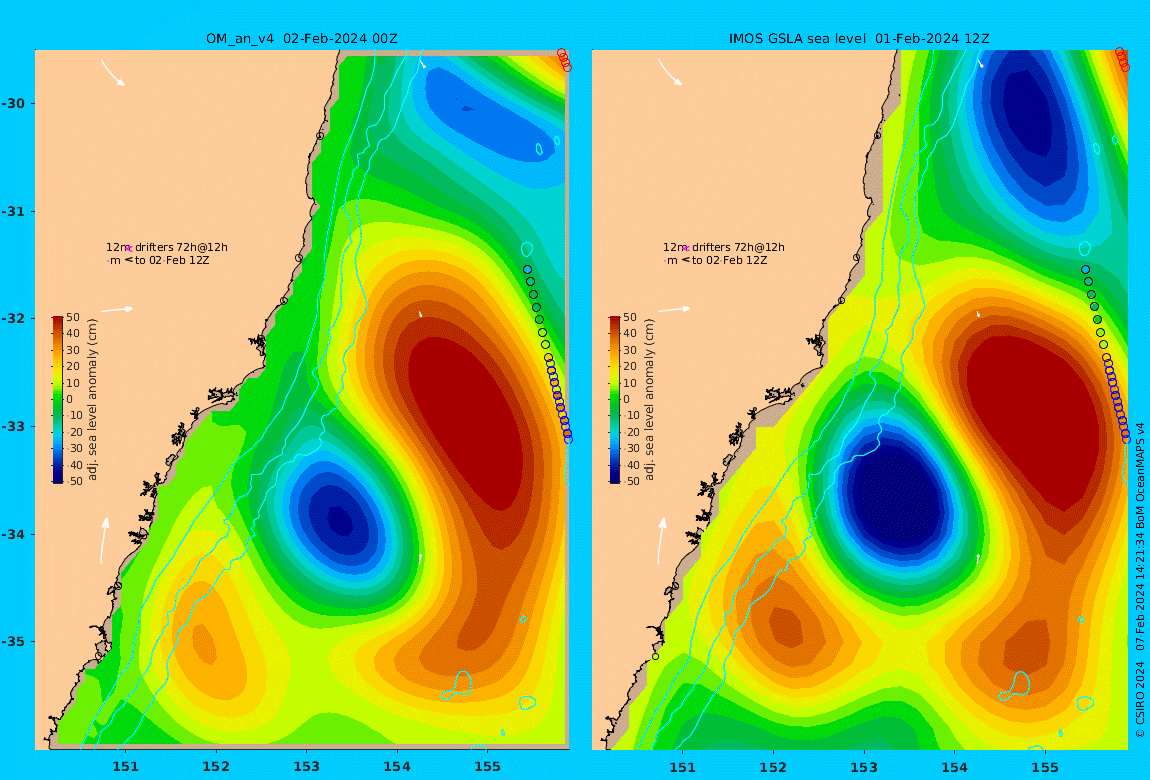This screenshot has width=1150, height=780.
Task: Click the white arrow near -32 in left map
Action: (x=117, y=309)
